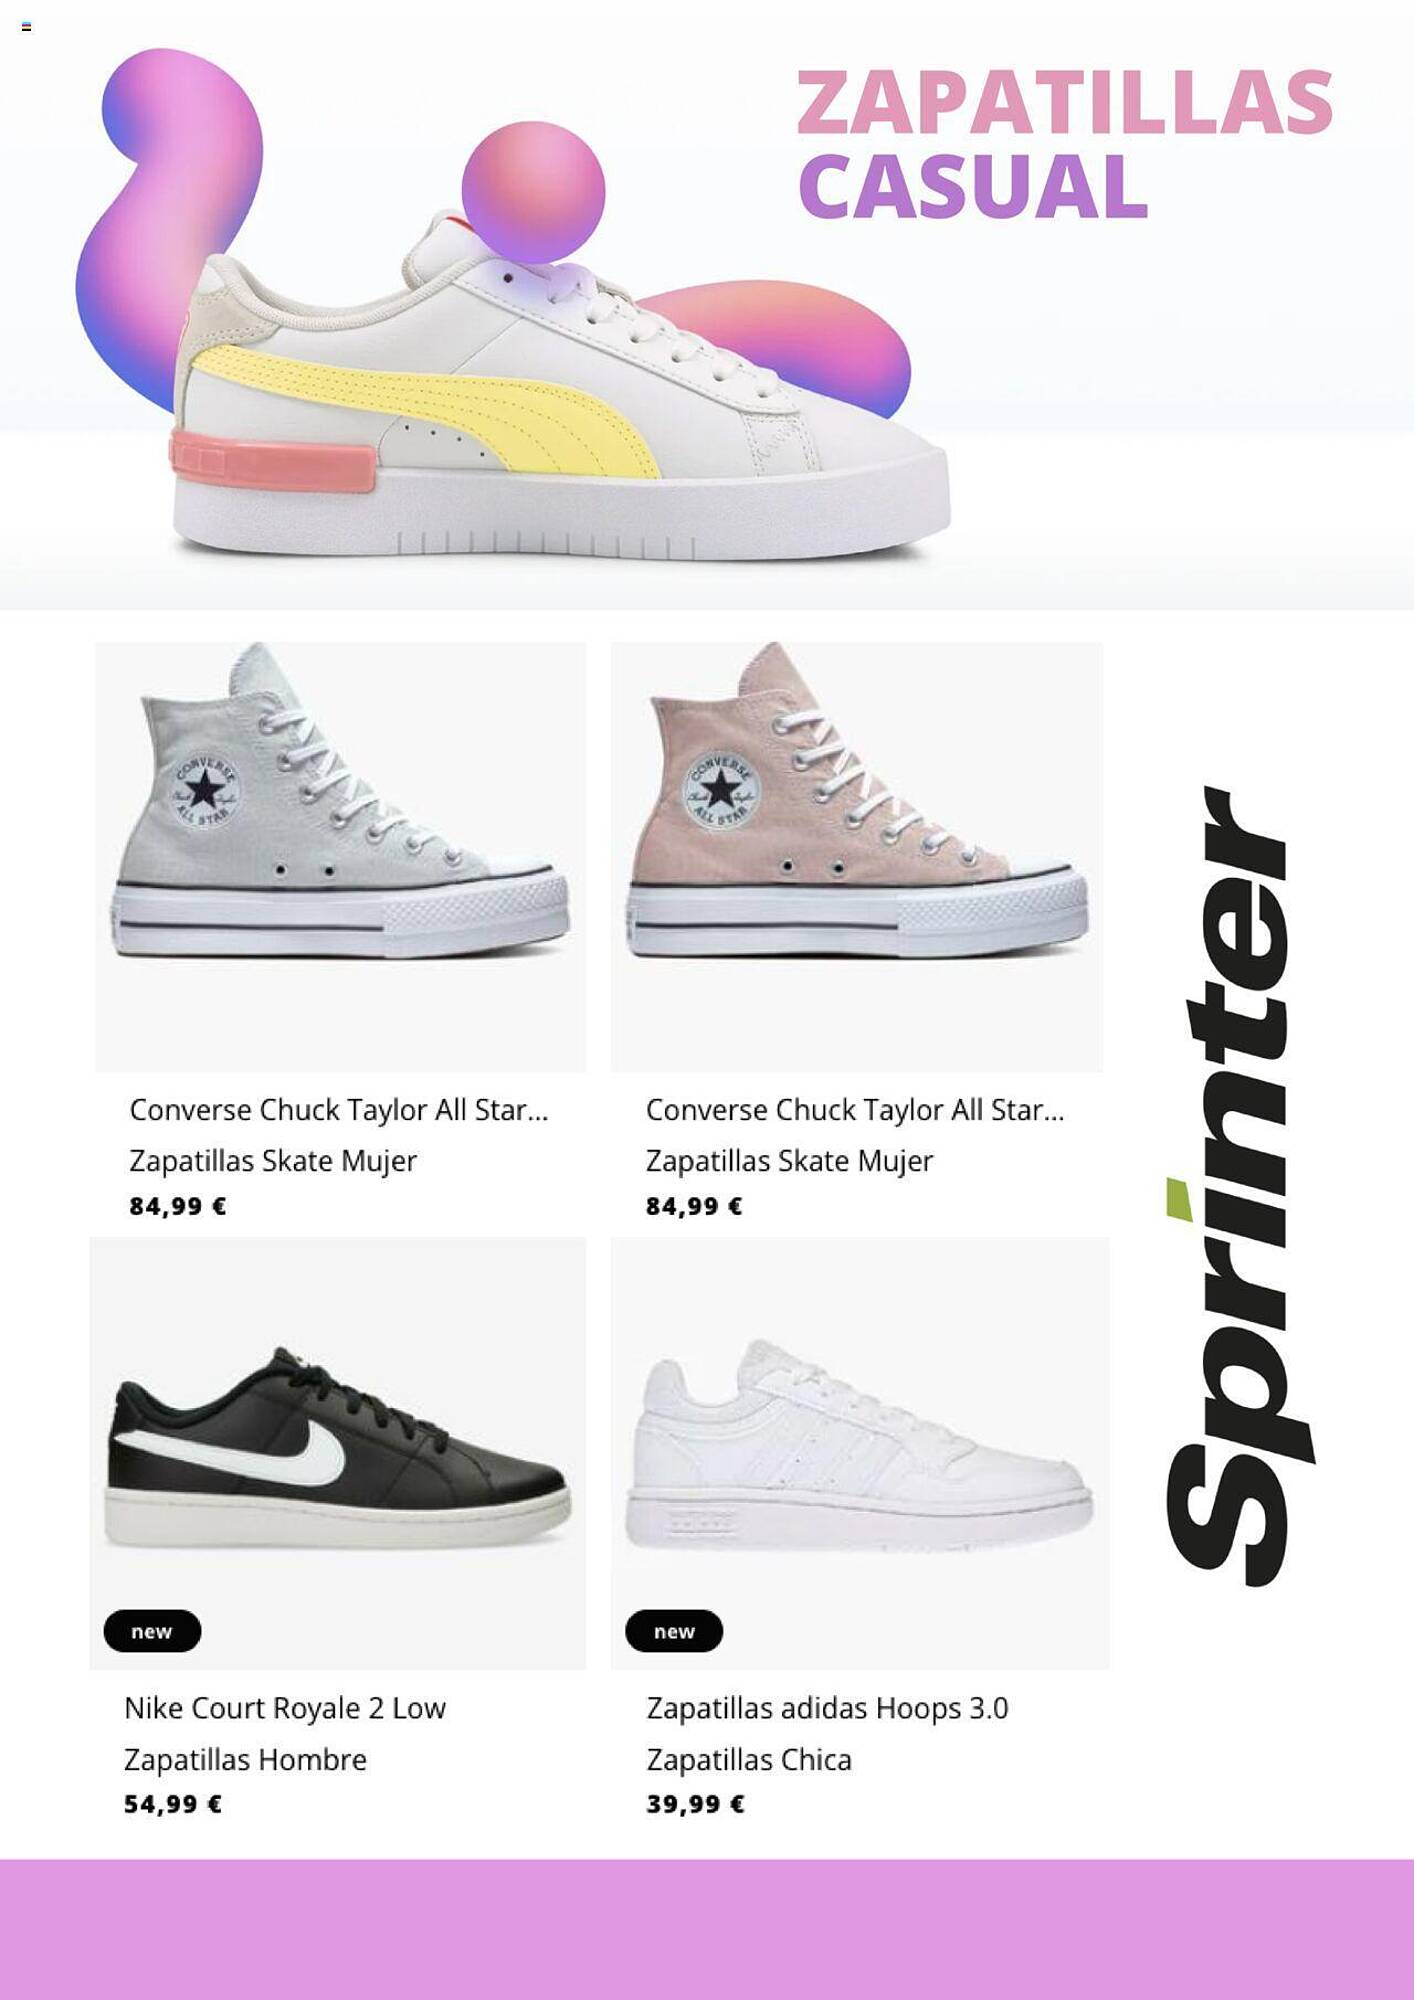Image resolution: width=1414 pixels, height=2000 pixels.
Task: Click grey Converse Chuck Taylor All Star title
Action: 339,1110
